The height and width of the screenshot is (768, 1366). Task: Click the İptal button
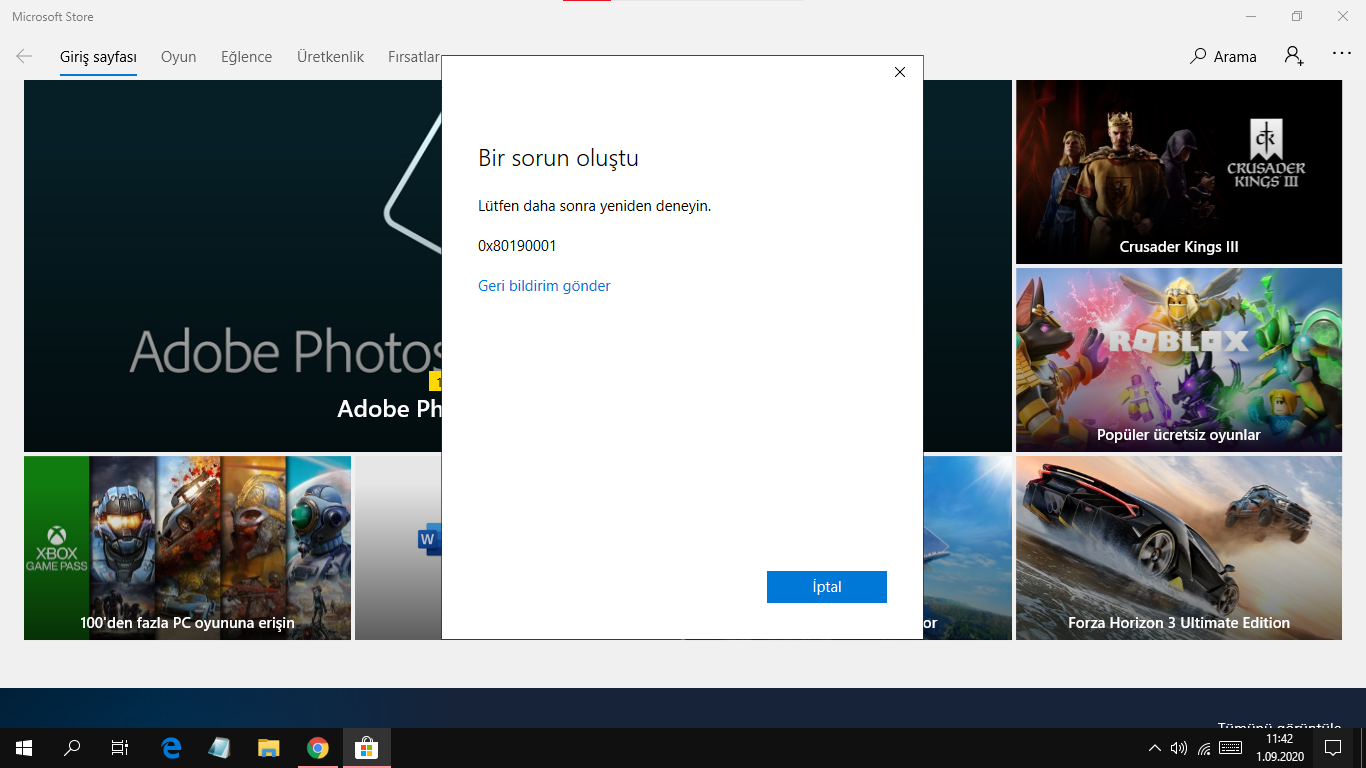[x=827, y=587]
